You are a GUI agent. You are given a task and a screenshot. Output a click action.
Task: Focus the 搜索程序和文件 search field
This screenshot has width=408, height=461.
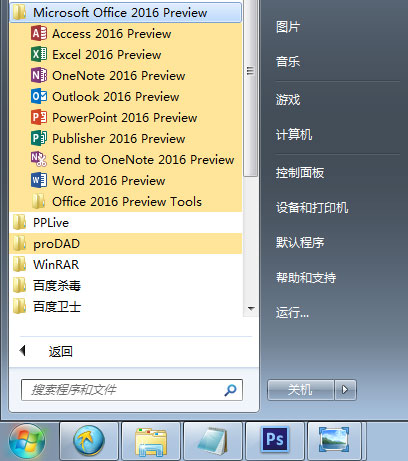[x=132, y=390]
